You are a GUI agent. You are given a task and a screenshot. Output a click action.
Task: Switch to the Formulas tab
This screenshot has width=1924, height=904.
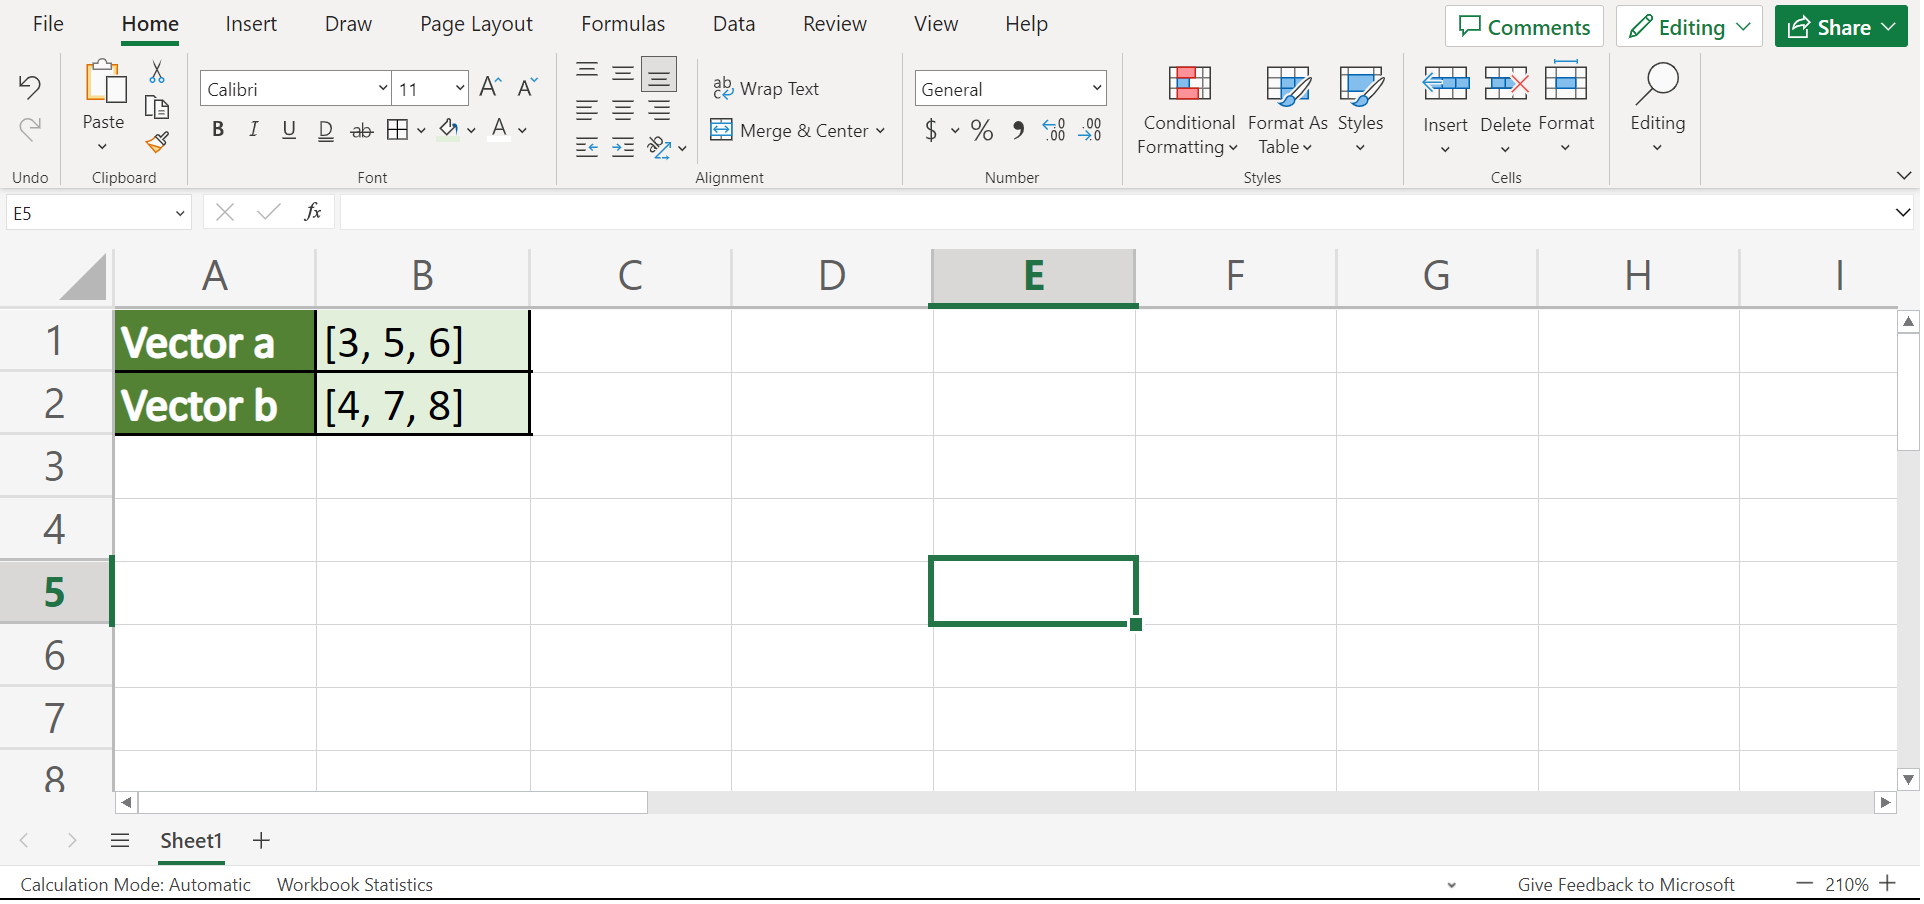(622, 24)
